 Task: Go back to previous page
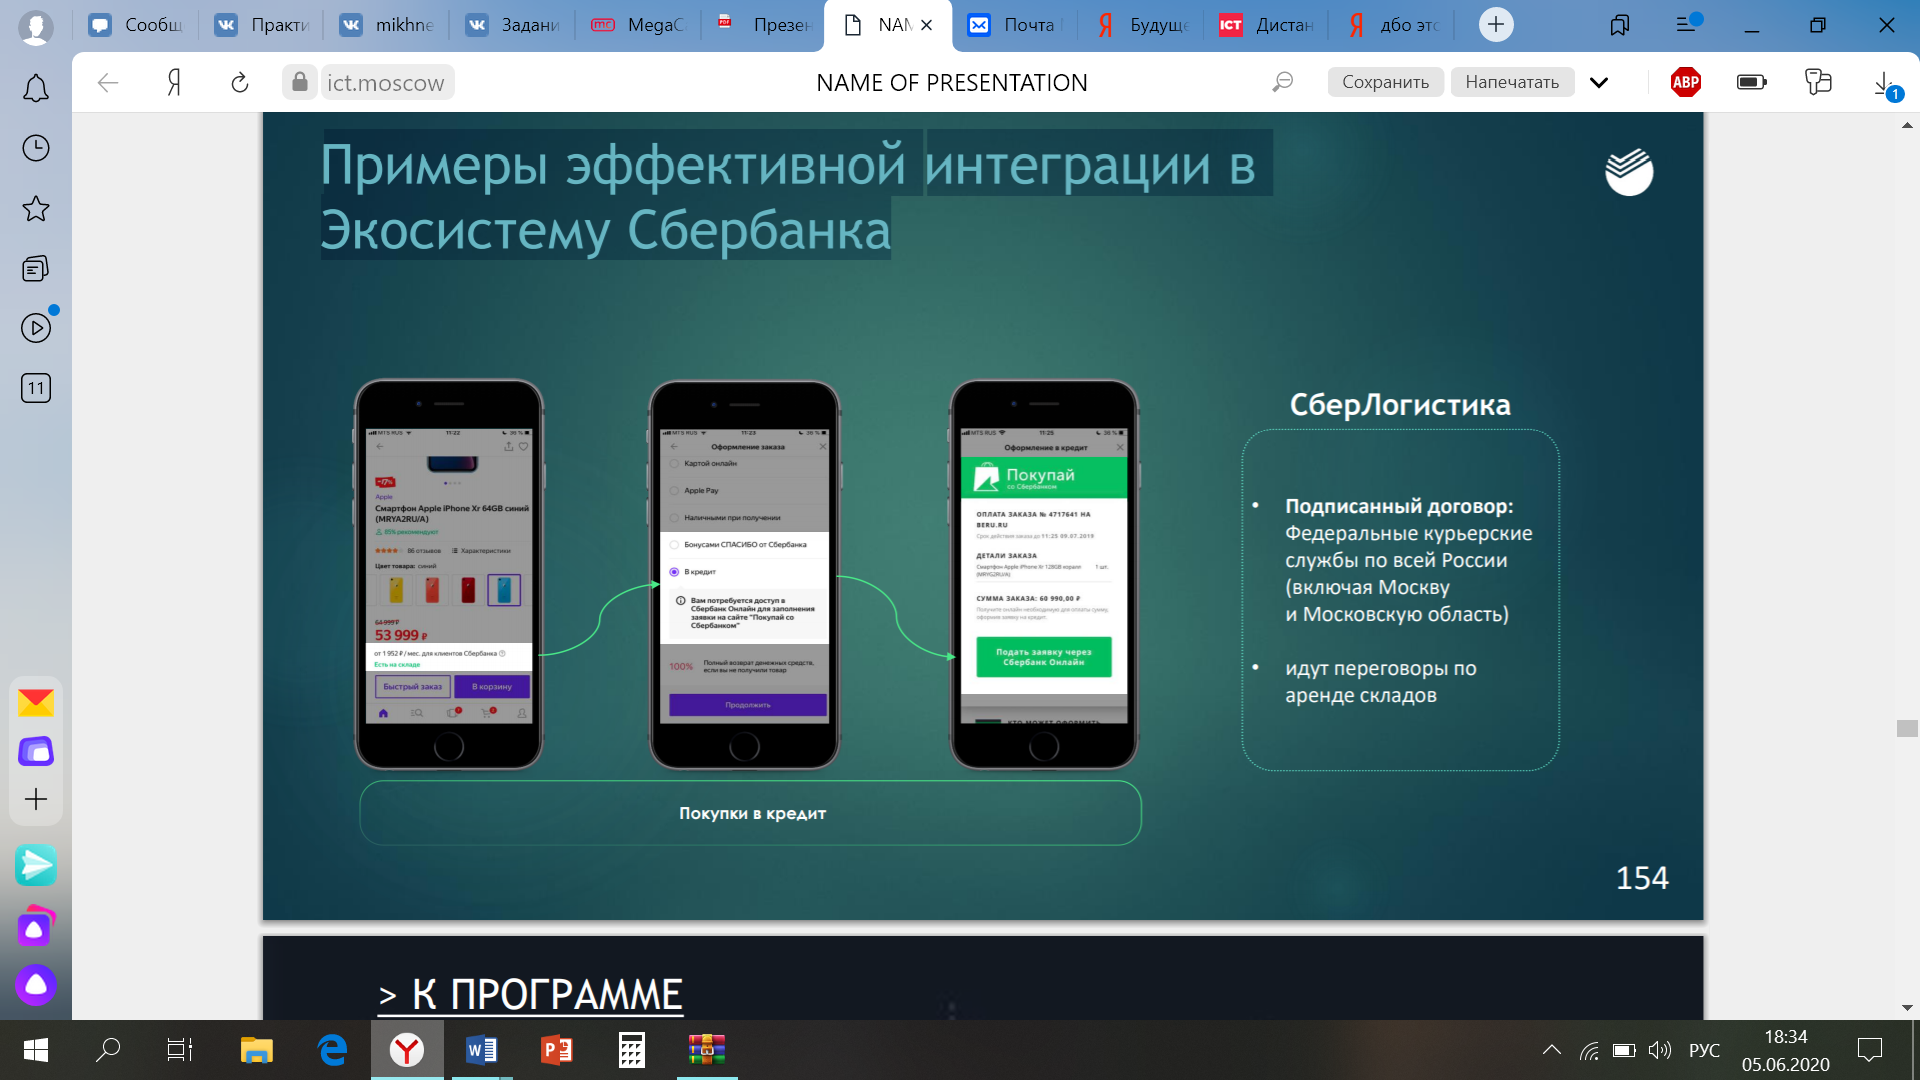pos(108,82)
